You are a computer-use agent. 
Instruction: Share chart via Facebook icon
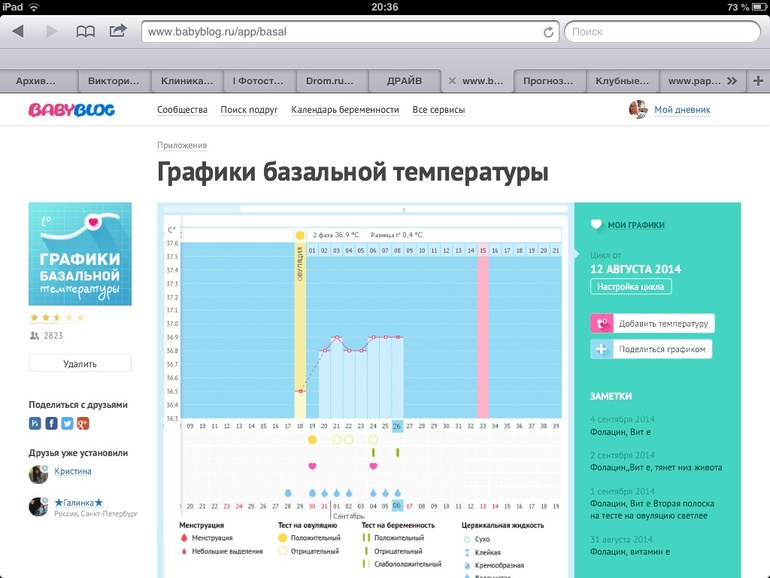51,423
